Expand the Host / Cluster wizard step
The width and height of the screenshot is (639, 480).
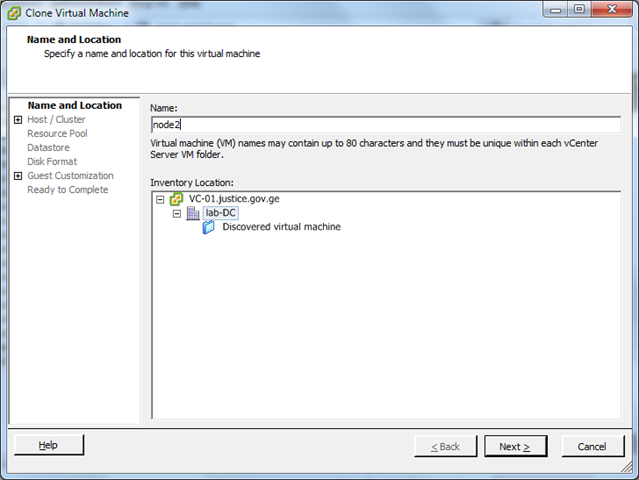pyautogui.click(x=18, y=120)
